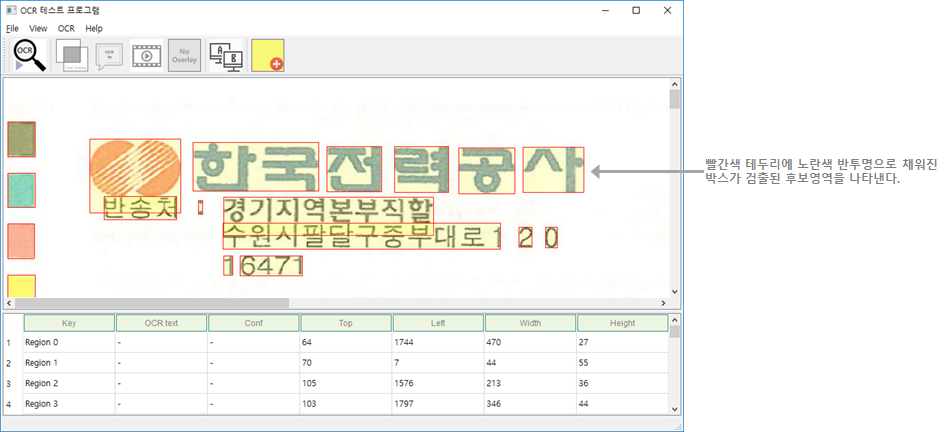Click the Left value 1576

pyautogui.click(x=437, y=384)
